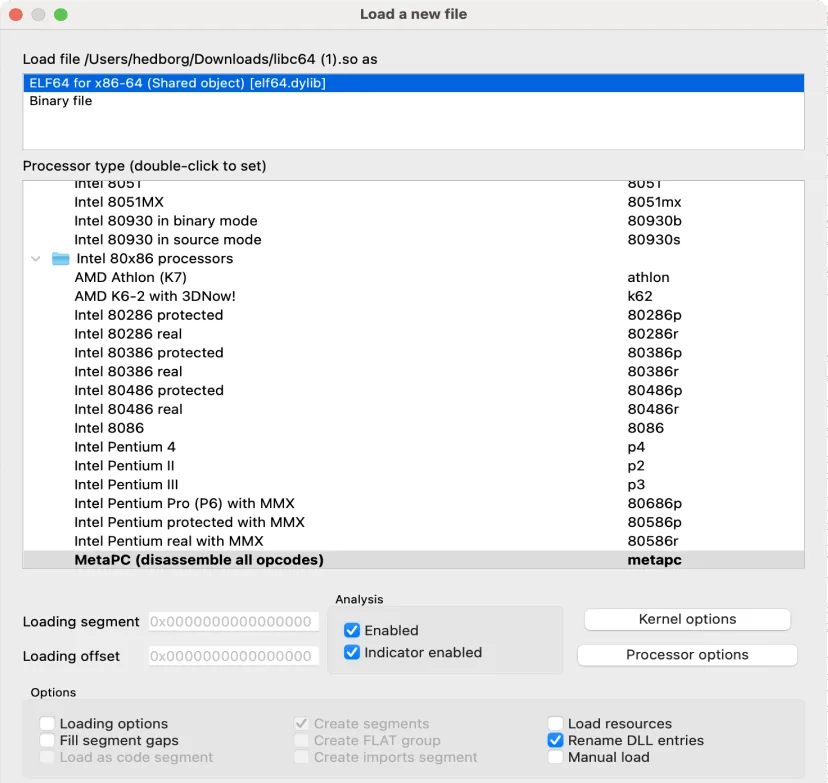Viewport: 828px width, 783px height.
Task: Select Intel Pentium II processor
Action: pyautogui.click(x=413, y=466)
